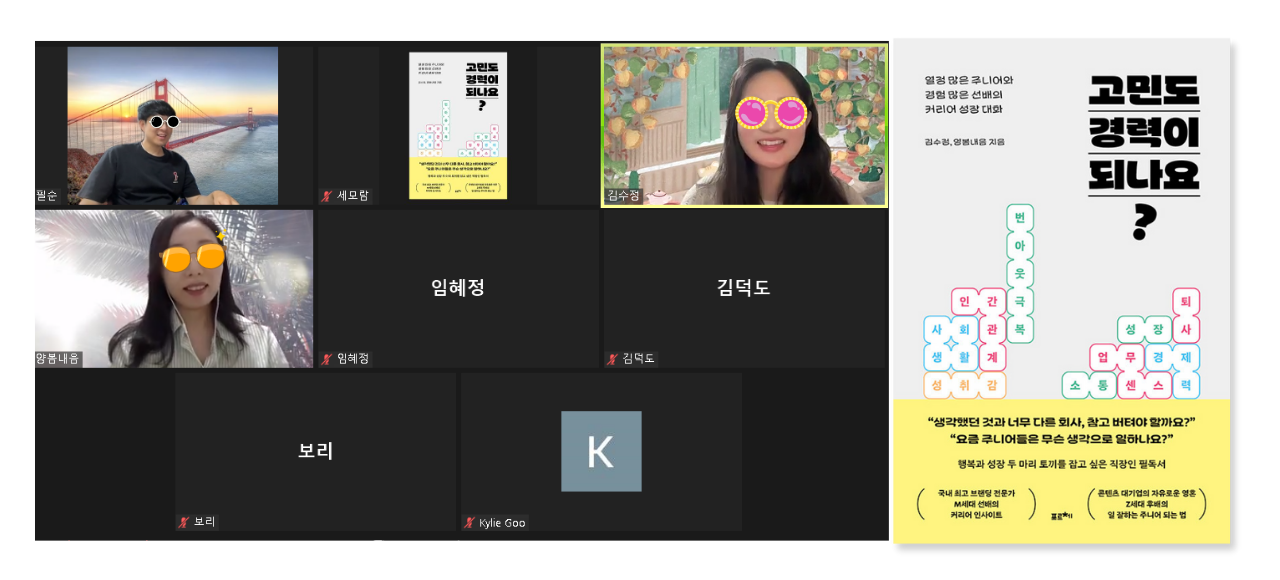1280x580 pixels.
Task: Click the muted mic icon on 보리's tile
Action: (x=182, y=522)
